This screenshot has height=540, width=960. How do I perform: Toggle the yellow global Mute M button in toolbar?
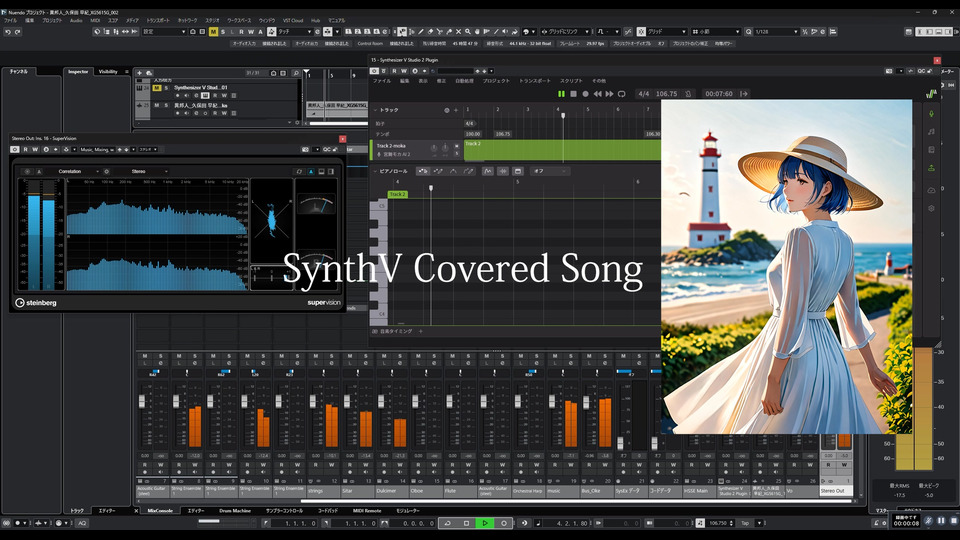pos(213,32)
